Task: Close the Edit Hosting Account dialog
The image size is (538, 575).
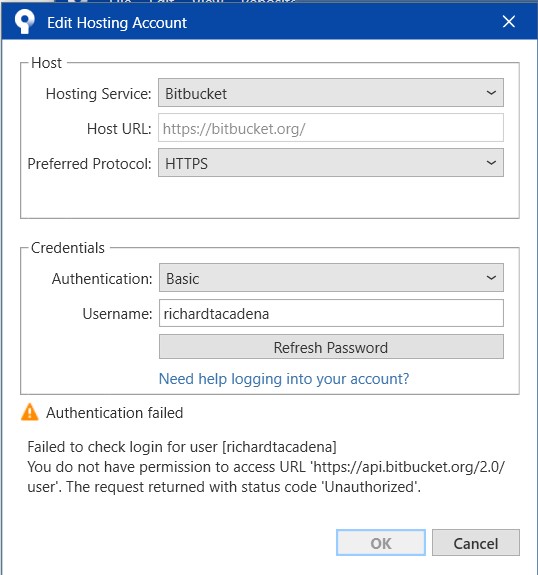Action: [509, 22]
